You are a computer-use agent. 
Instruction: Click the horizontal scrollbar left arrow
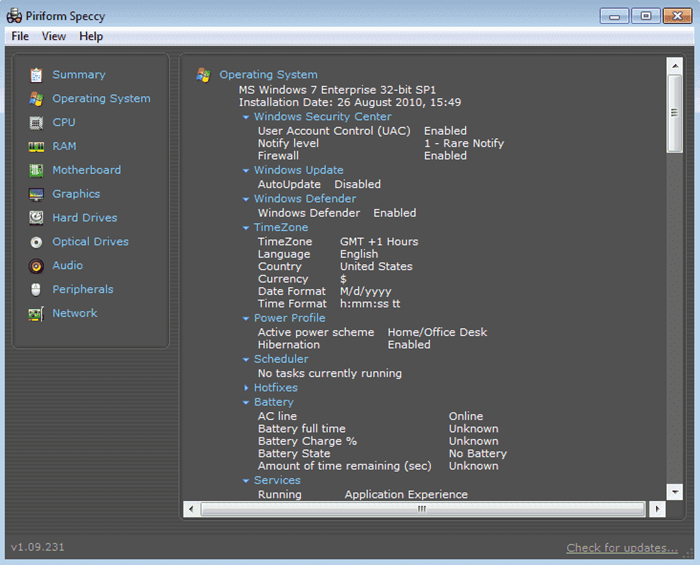click(x=191, y=509)
